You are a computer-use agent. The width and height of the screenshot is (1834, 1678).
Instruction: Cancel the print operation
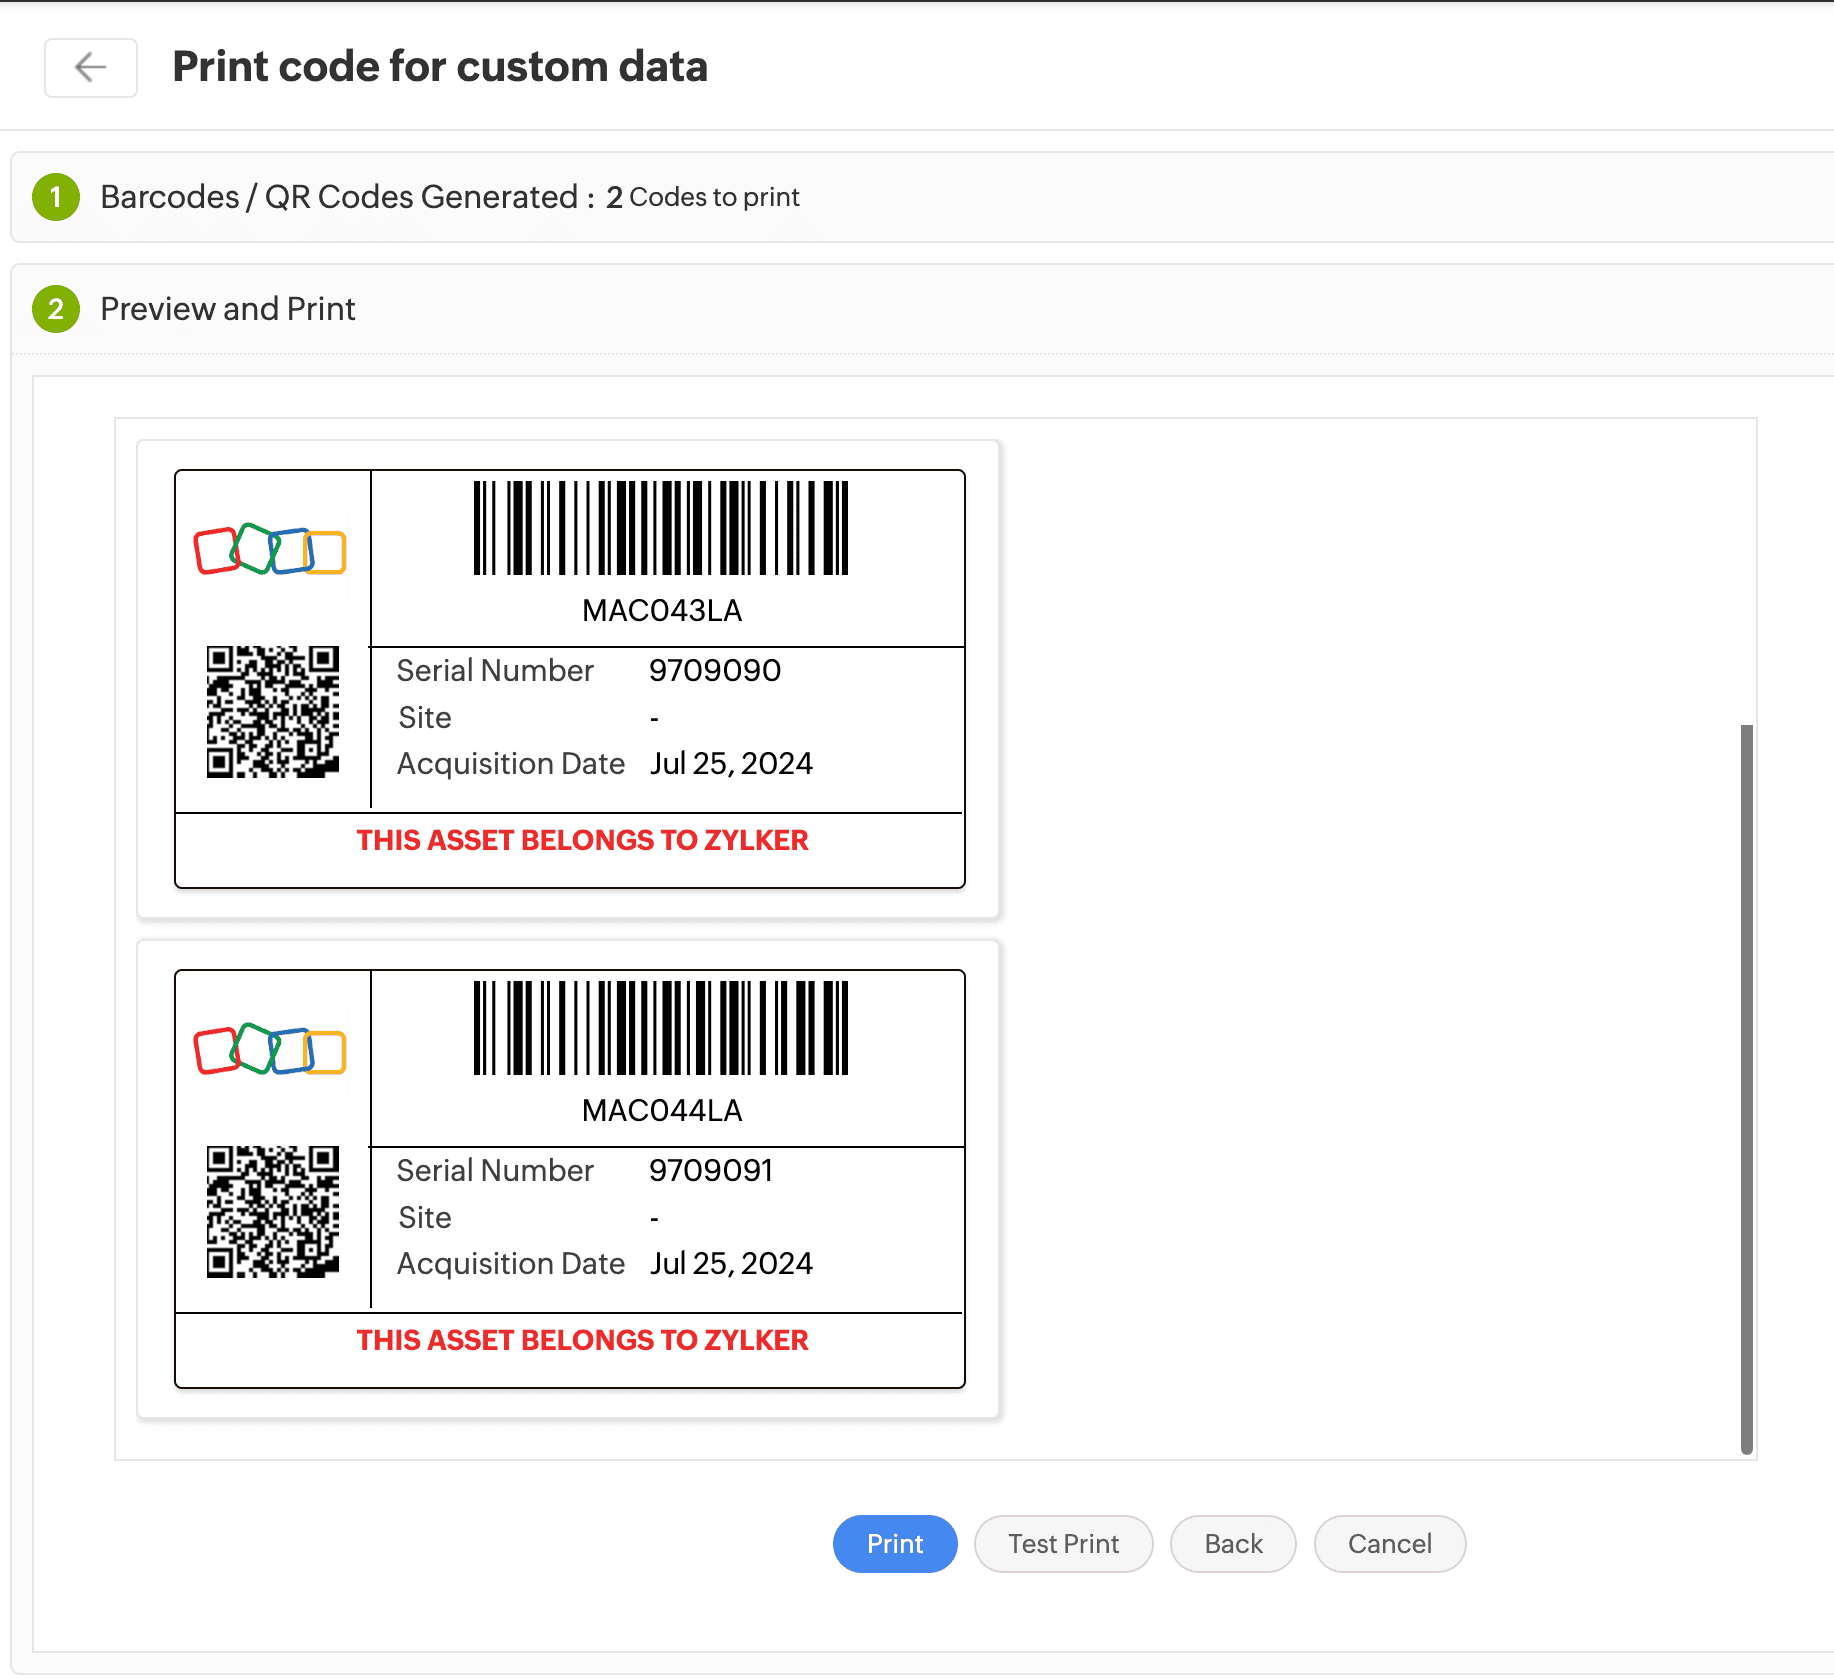pos(1389,1544)
